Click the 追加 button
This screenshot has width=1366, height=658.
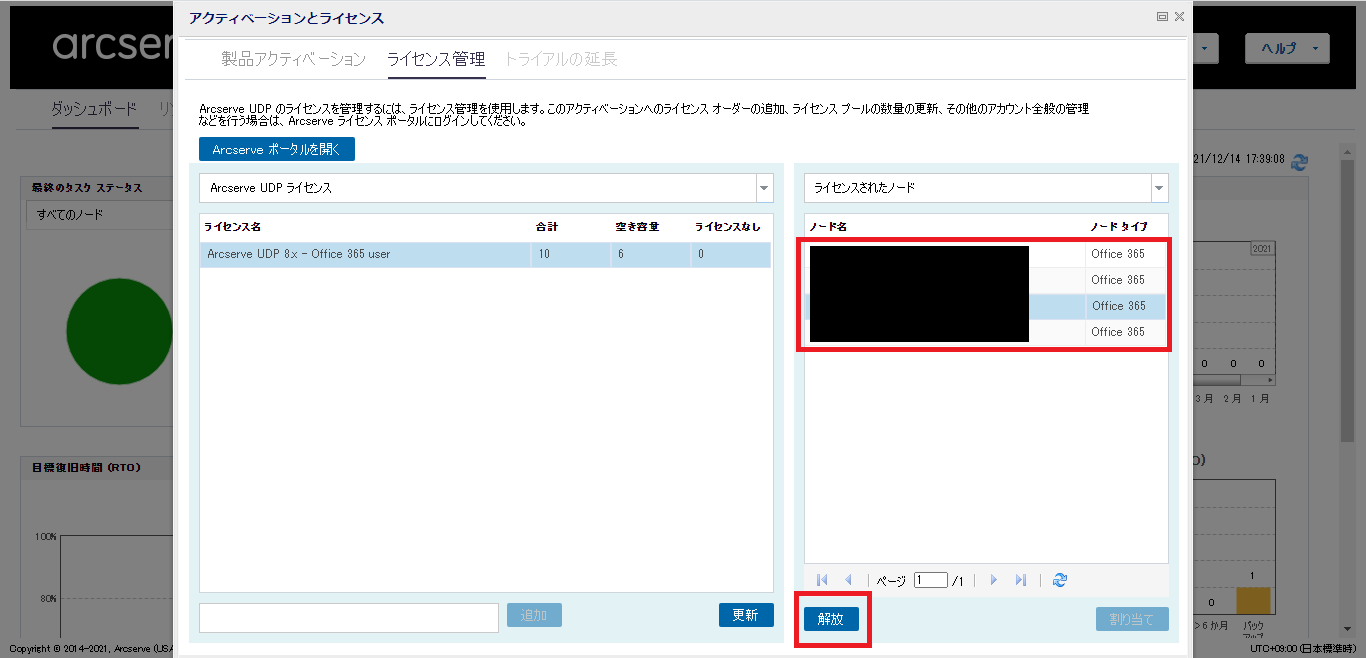pyautogui.click(x=534, y=615)
